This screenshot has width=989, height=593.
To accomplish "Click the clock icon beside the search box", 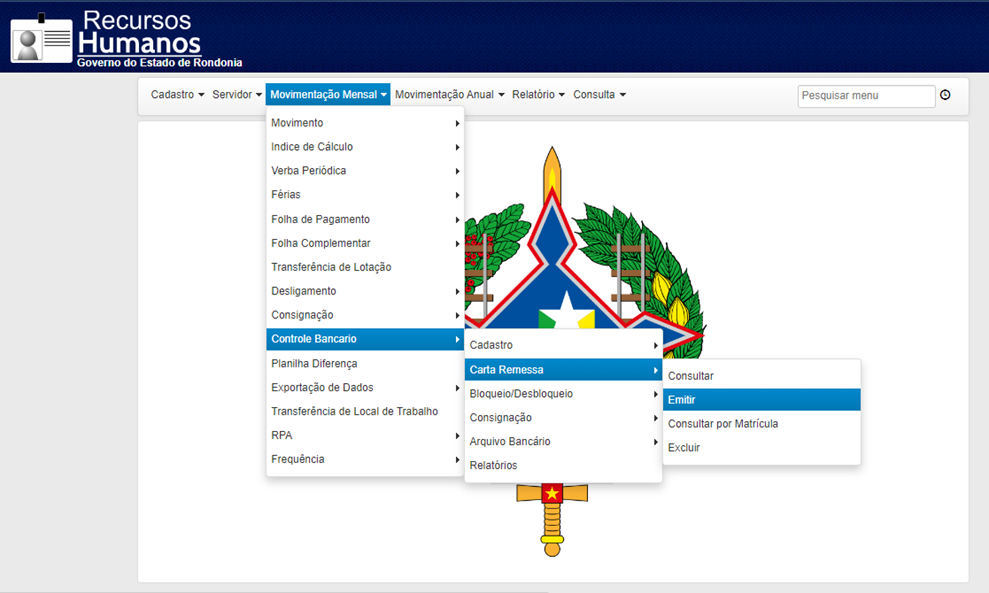I will click(945, 95).
